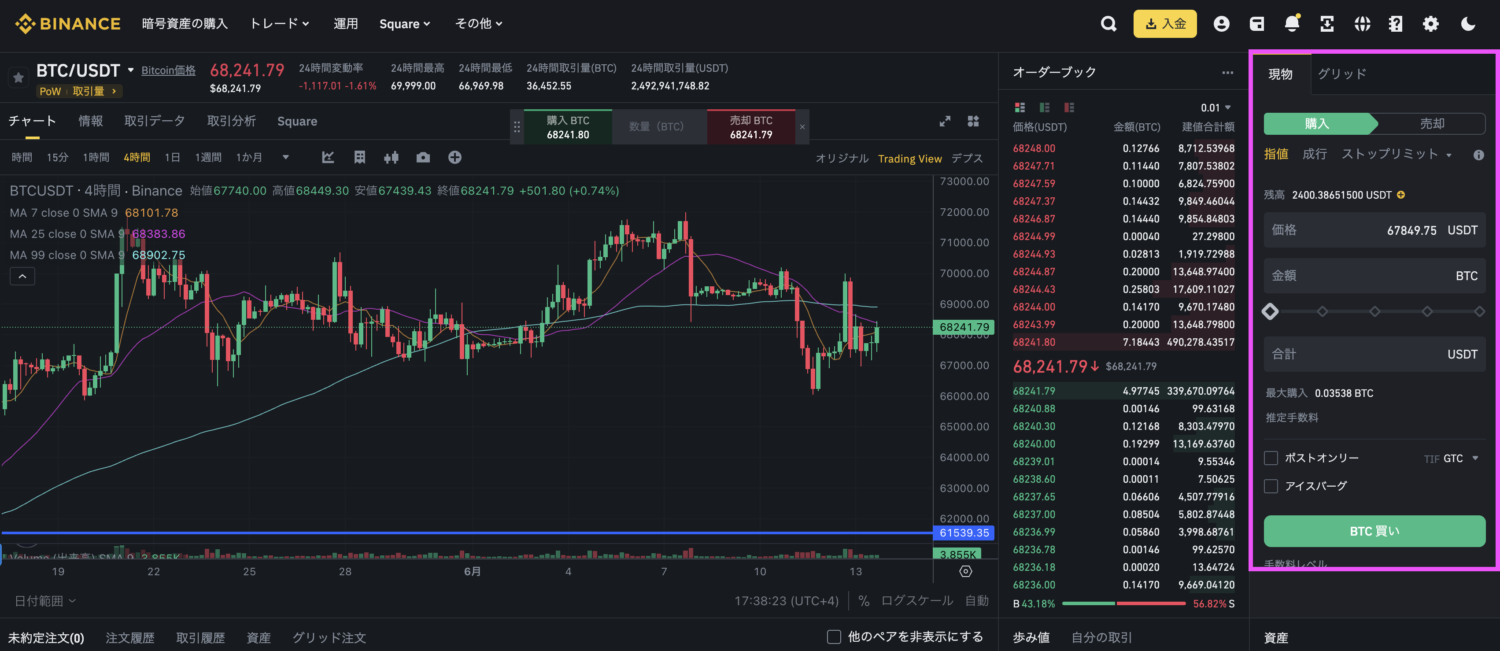Take a chart snapshot with camera icon
The width and height of the screenshot is (1500, 651).
coord(423,157)
